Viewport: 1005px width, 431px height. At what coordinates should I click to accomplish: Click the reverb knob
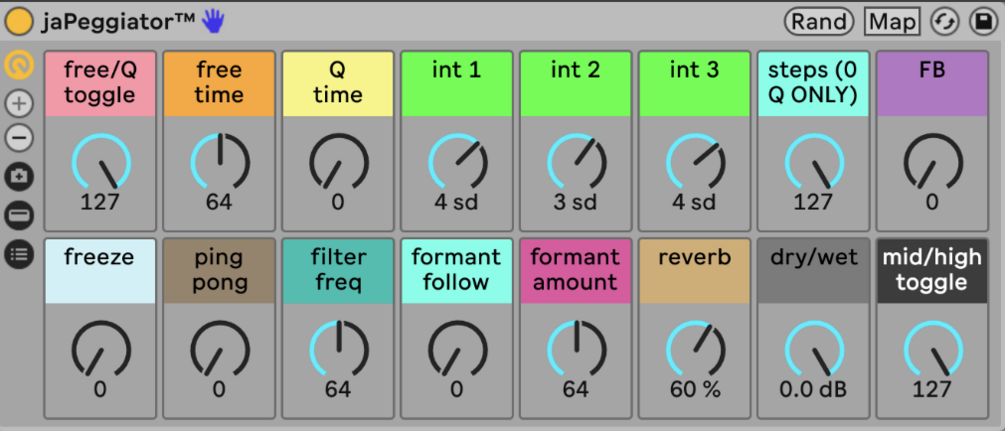[x=695, y=350]
